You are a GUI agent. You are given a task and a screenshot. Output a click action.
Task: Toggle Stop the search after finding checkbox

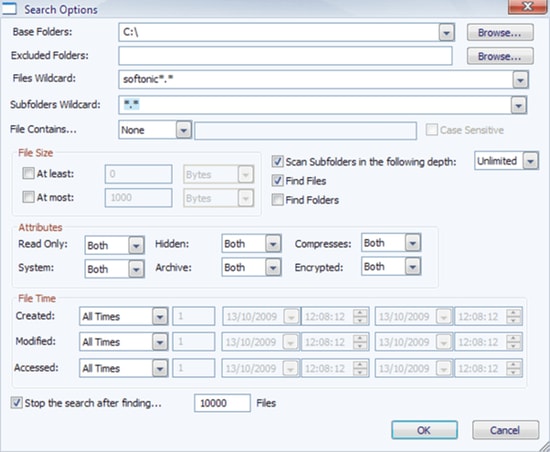pyautogui.click(x=16, y=403)
